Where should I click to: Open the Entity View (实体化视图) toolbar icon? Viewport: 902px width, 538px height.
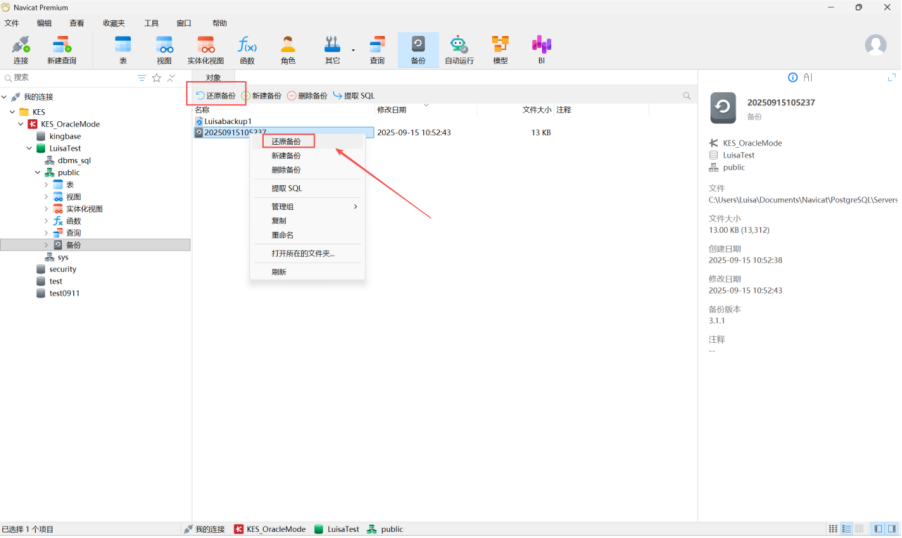point(205,49)
